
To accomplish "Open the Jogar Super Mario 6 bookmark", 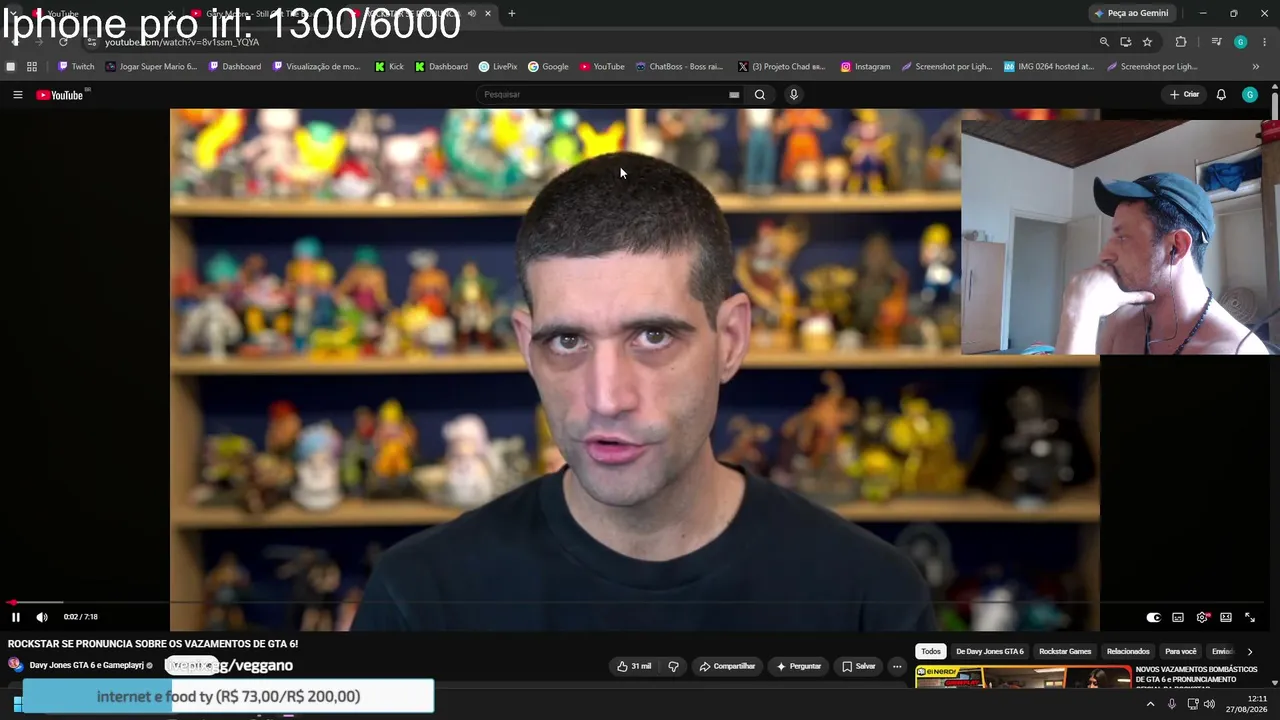I will coord(151,67).
